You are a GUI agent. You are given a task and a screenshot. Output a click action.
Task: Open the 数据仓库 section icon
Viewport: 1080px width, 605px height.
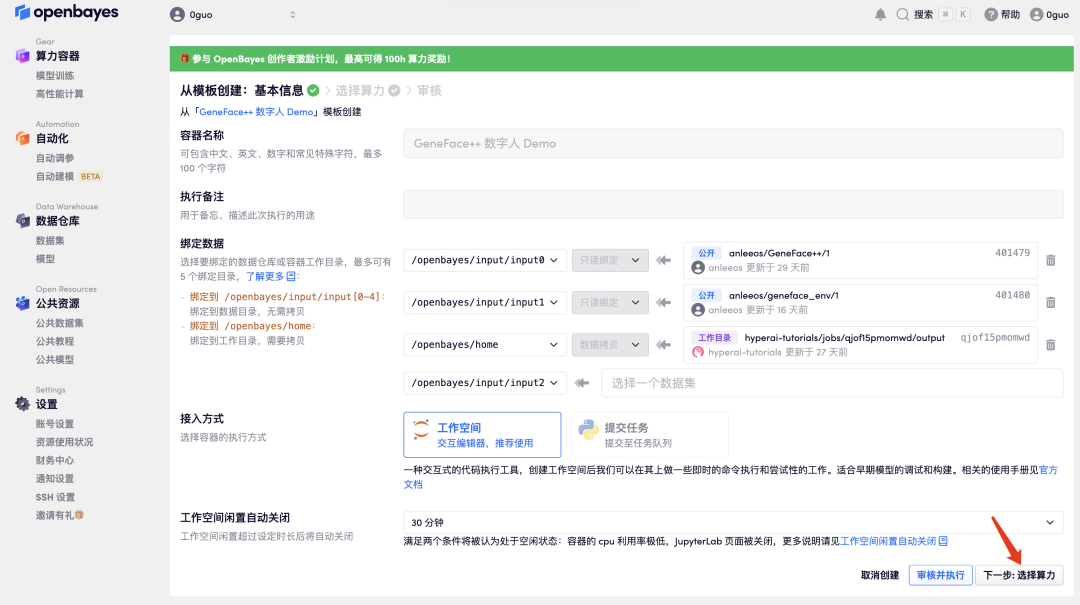click(24, 222)
